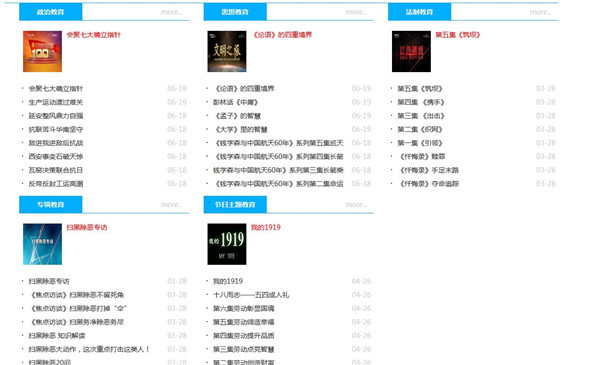The image size is (600, 365).
Task: Open red title link 我的1919
Action: [266, 228]
